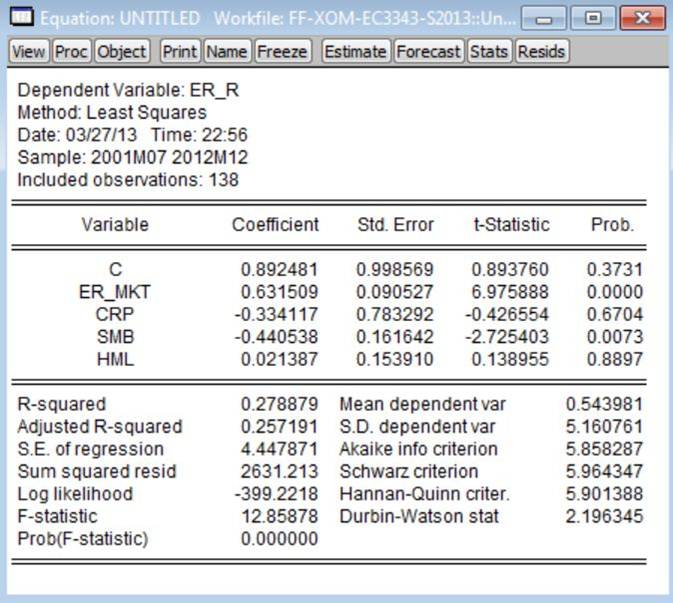The image size is (673, 603).
Task: Click the 'Coefficient' column header
Action: (275, 224)
